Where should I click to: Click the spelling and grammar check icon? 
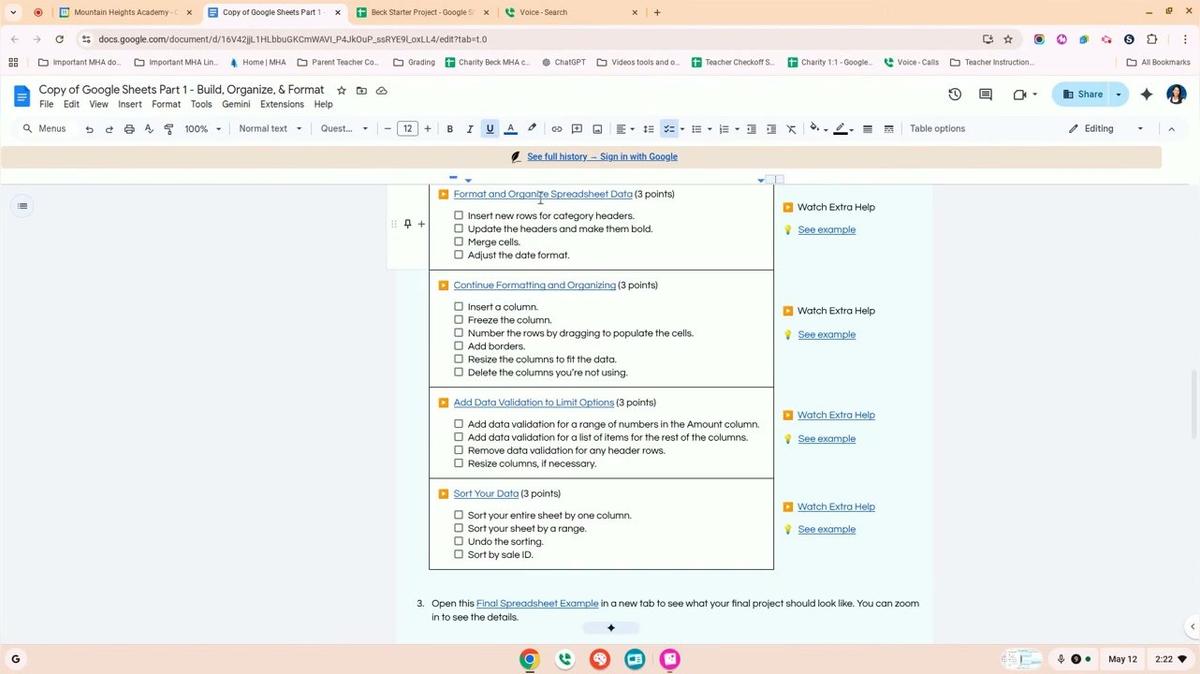tap(149, 129)
